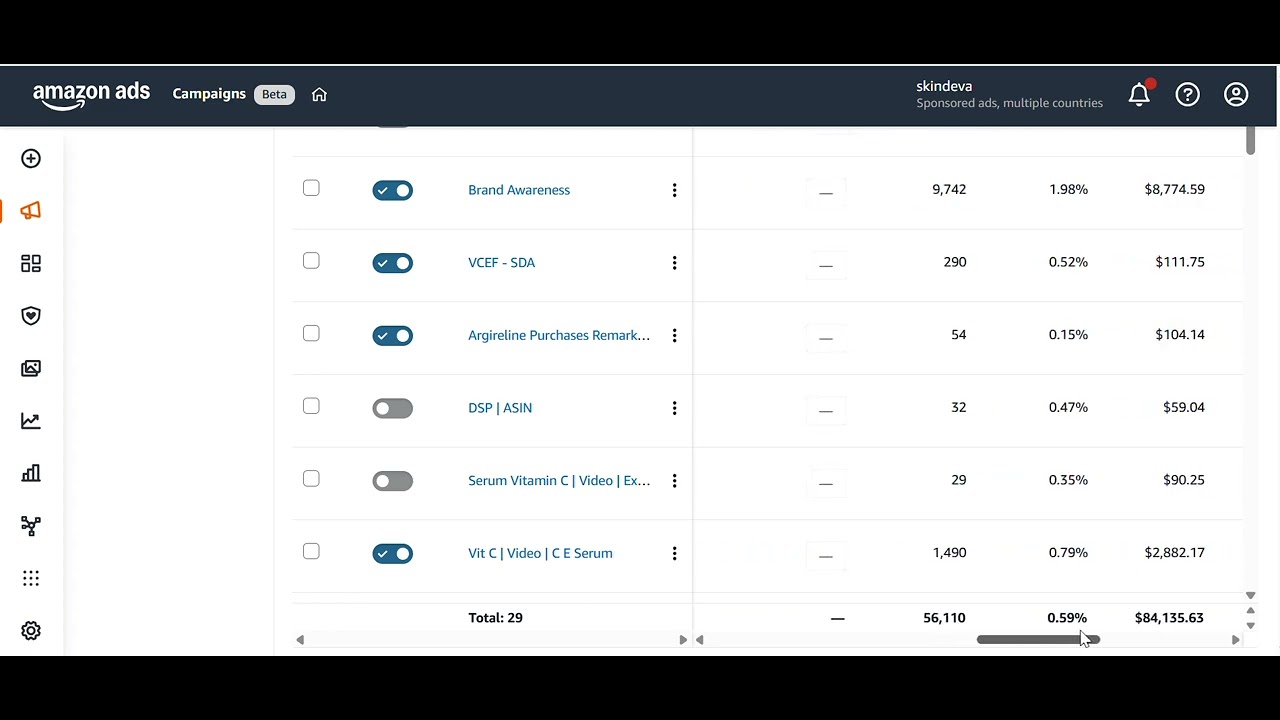Open the home icon beside Campaigns
This screenshot has height=720, width=1280.
coord(319,94)
